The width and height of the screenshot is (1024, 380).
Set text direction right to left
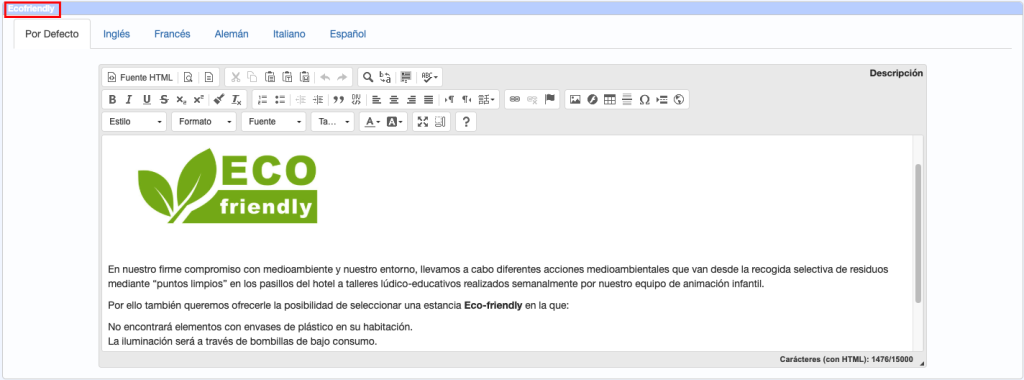466,99
